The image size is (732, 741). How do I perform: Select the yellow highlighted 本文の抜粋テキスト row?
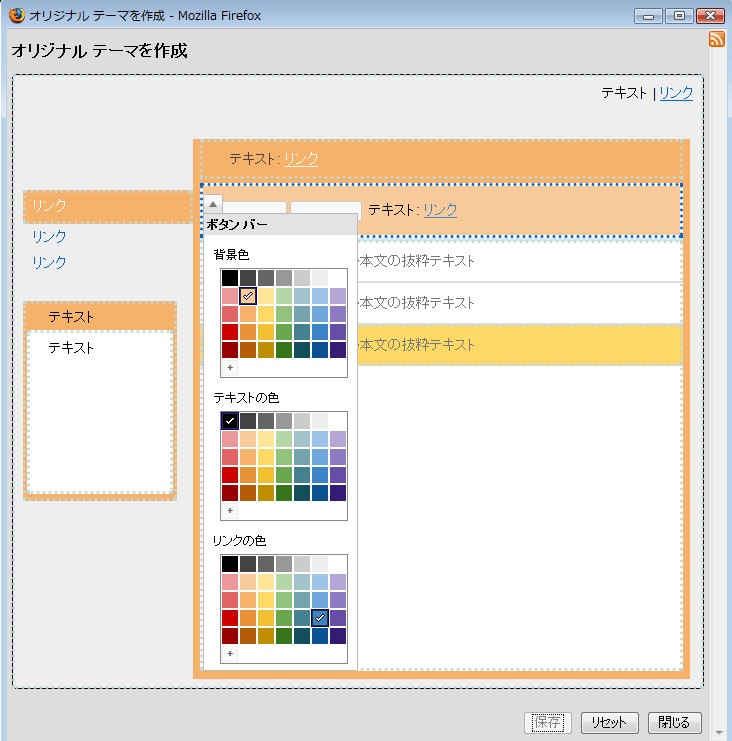point(519,345)
